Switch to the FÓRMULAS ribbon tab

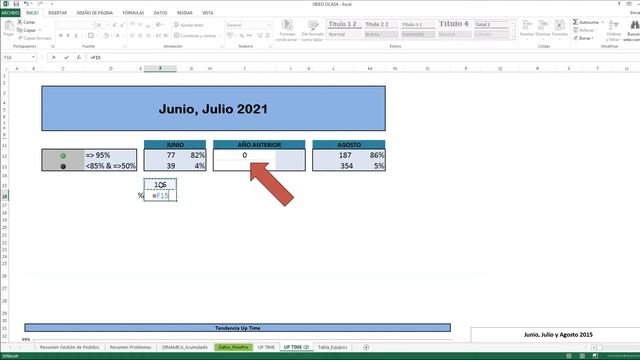pos(133,13)
